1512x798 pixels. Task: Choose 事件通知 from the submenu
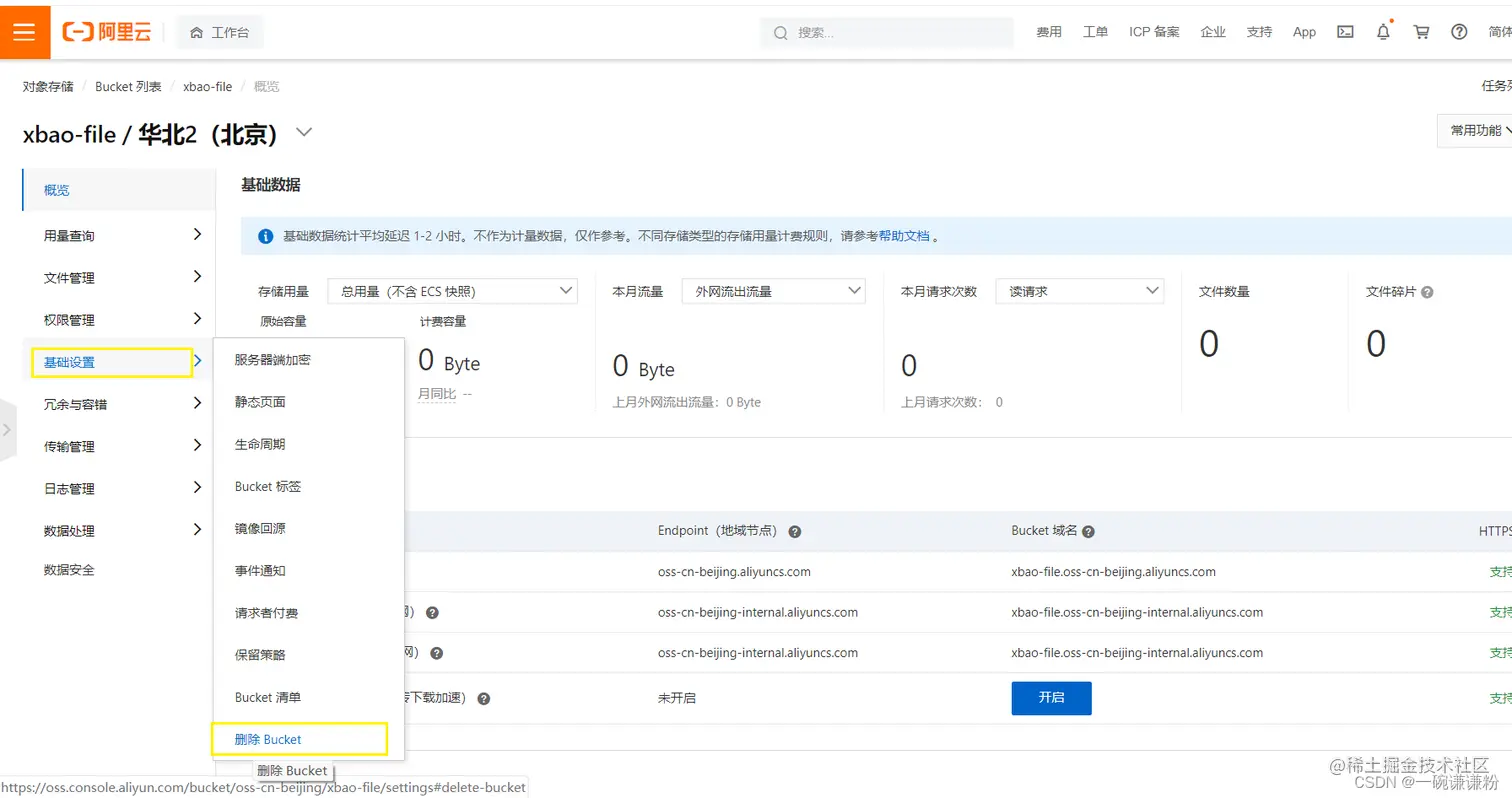(260, 571)
